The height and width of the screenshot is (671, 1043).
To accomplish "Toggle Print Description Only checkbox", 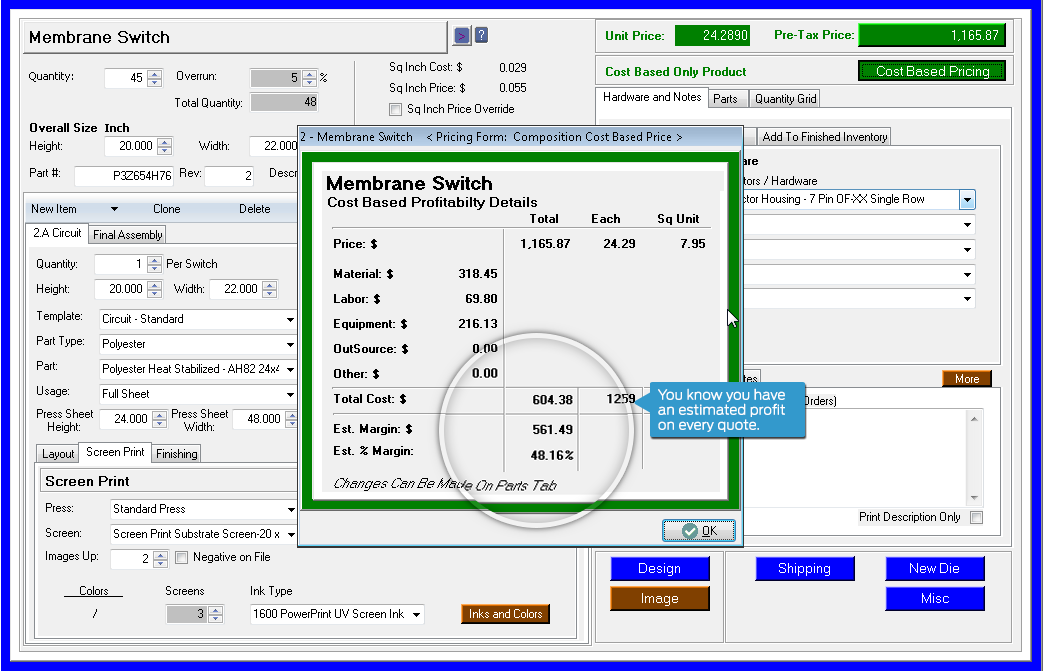I will [x=976, y=517].
